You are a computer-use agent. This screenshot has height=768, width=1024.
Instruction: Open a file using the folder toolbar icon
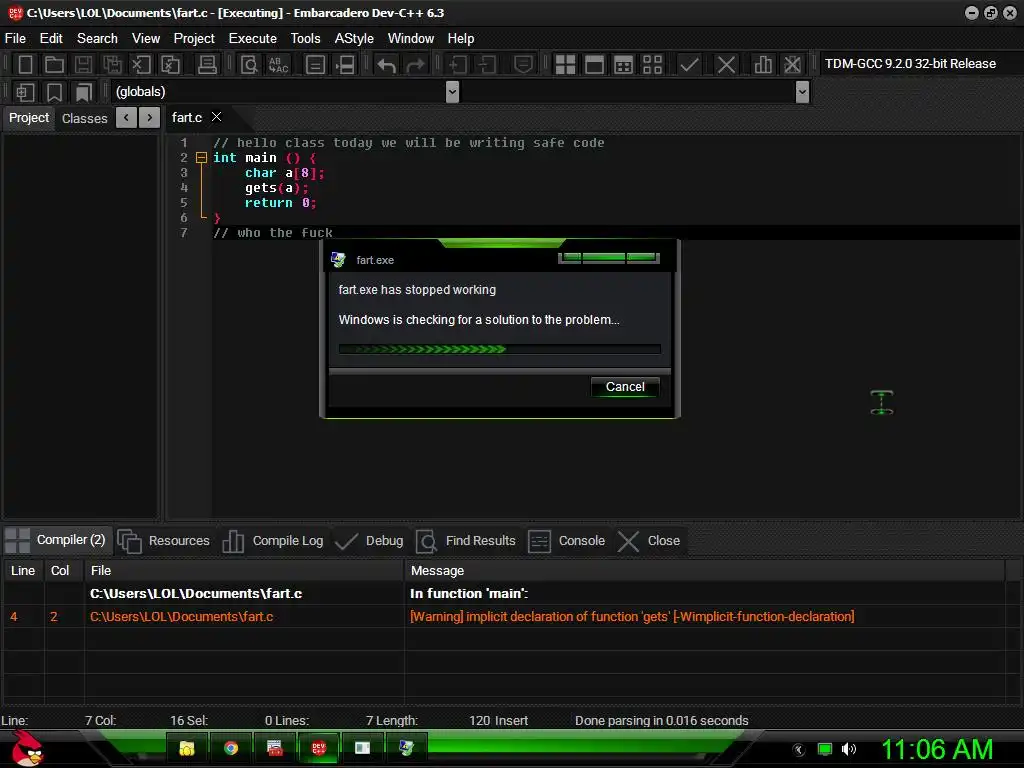[x=54, y=64]
